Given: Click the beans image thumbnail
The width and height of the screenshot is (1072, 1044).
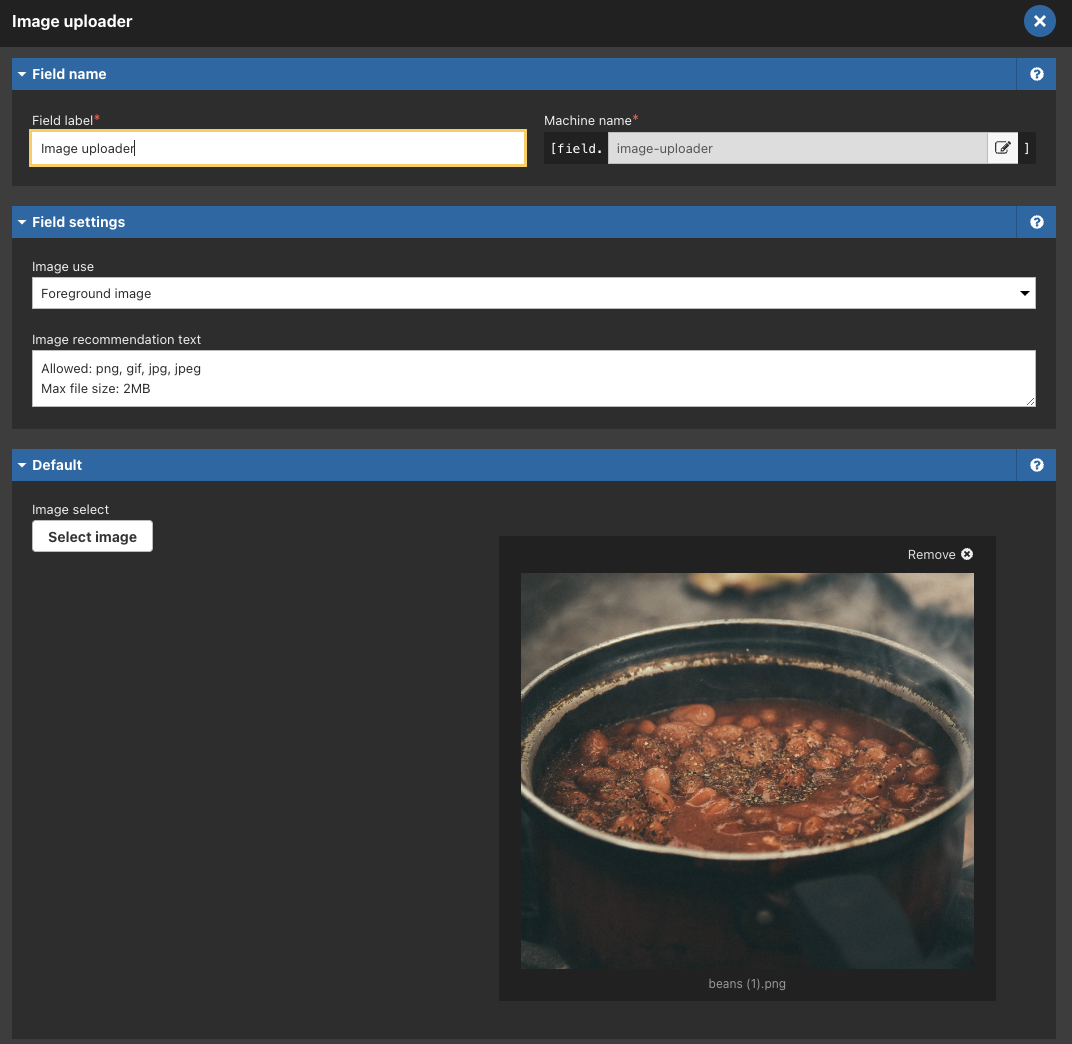Looking at the screenshot, I should (x=747, y=771).
